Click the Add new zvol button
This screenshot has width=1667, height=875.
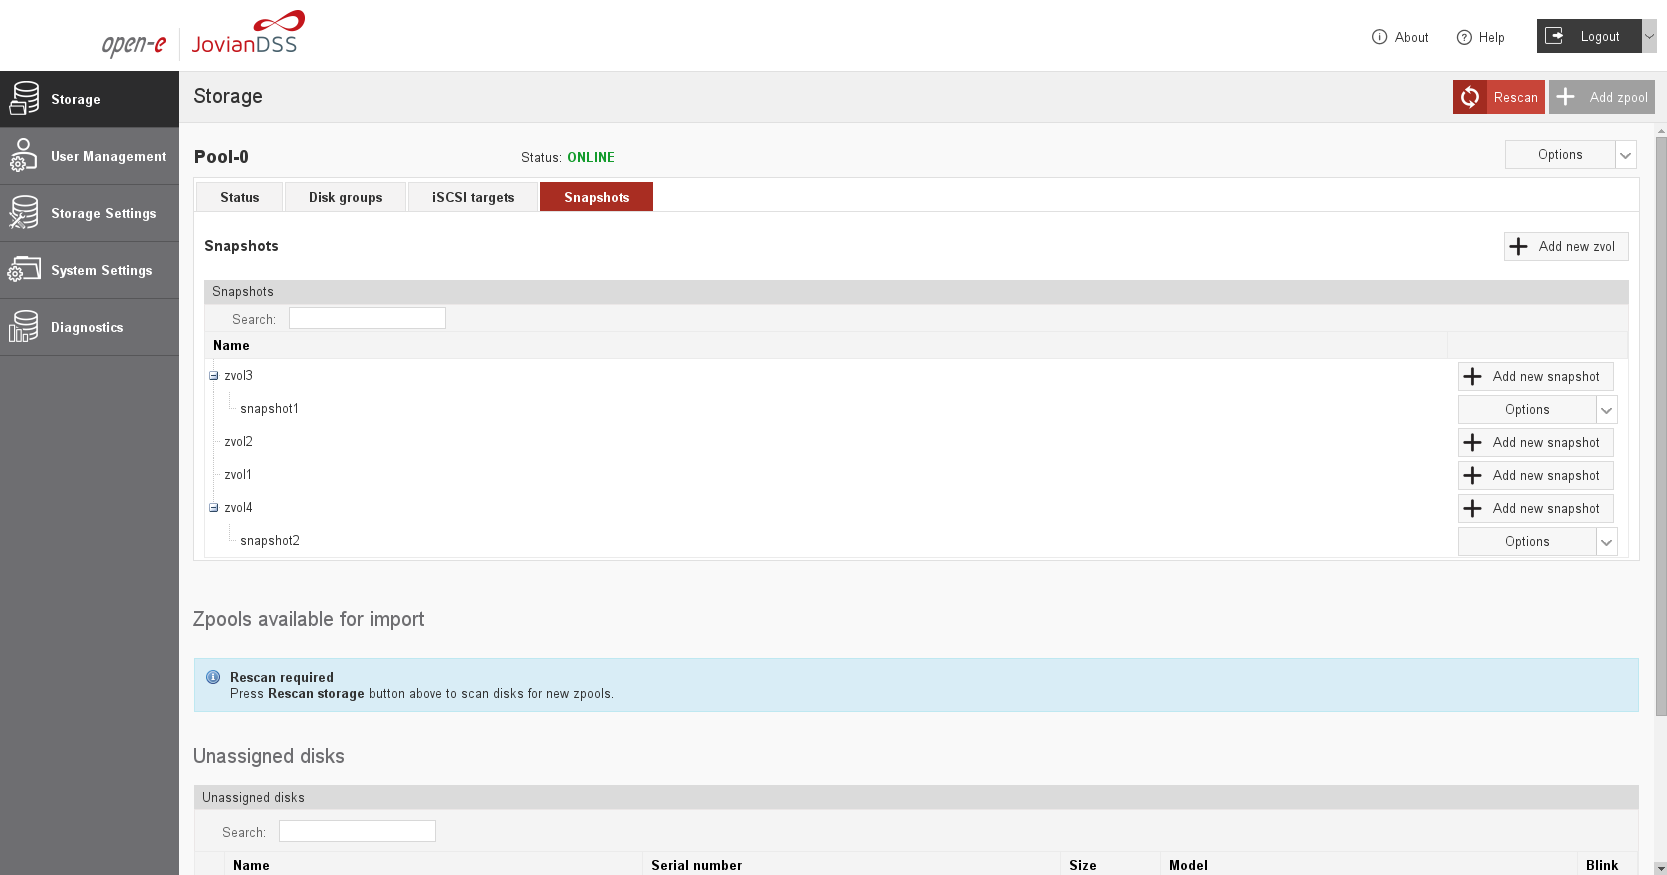coord(1565,247)
